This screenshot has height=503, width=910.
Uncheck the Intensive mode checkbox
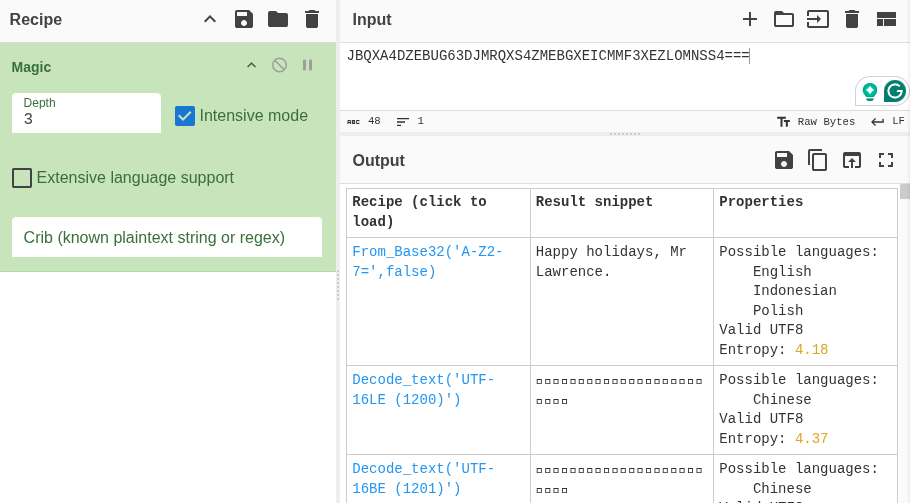pos(185,116)
